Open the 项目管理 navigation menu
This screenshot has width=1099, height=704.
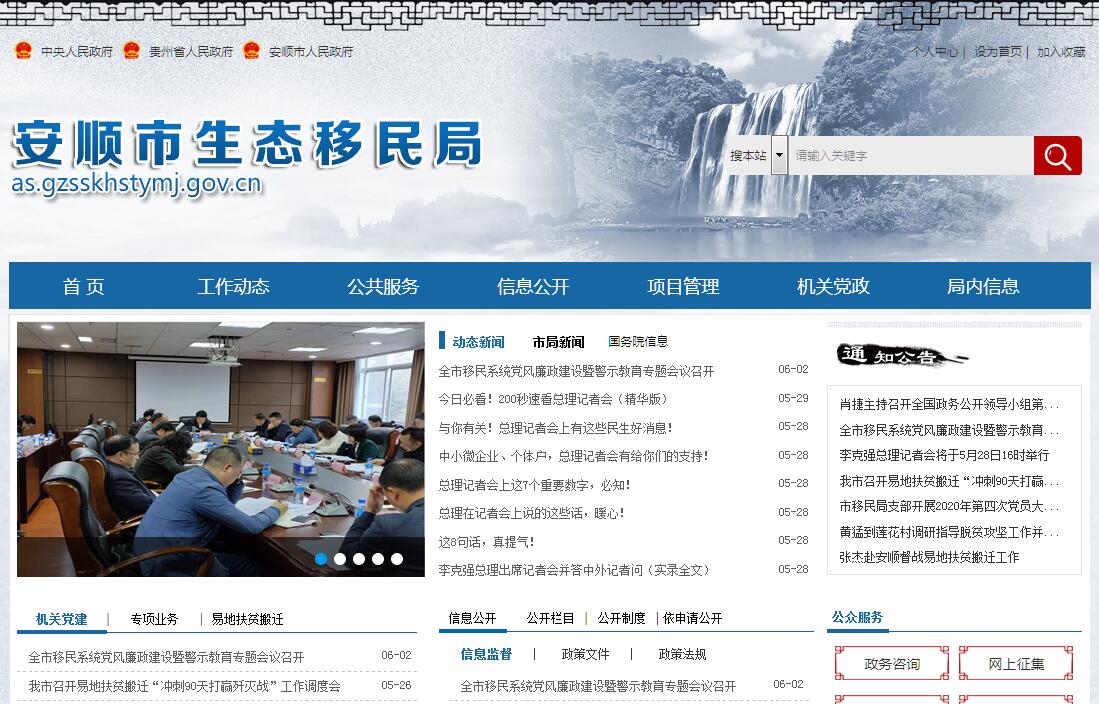683,287
